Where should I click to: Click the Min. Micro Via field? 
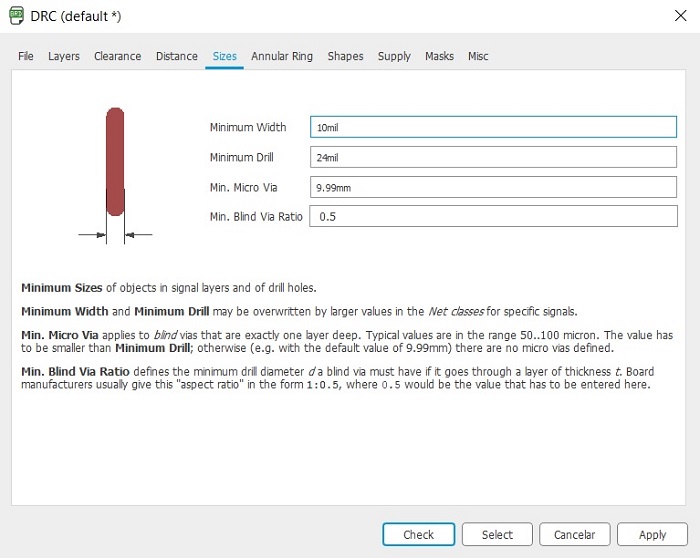pos(493,187)
